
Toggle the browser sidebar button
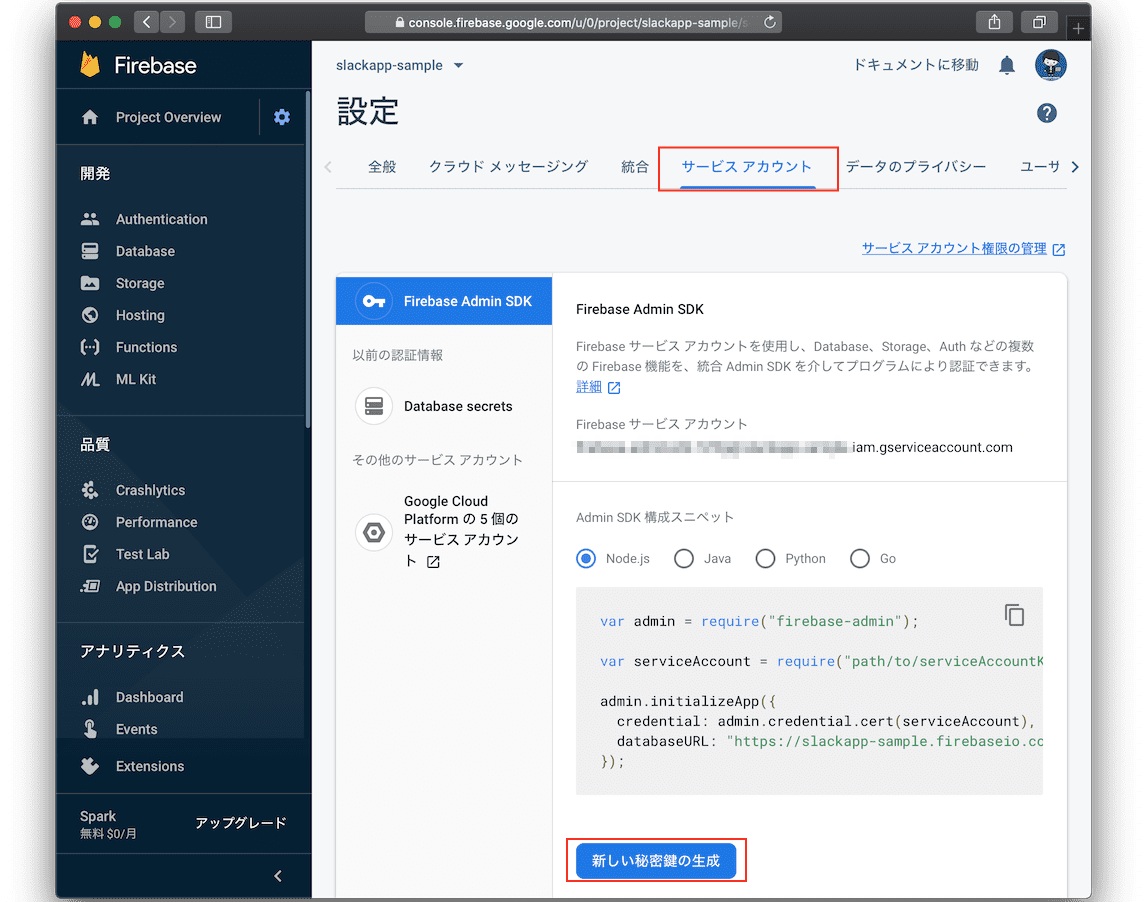pyautogui.click(x=213, y=23)
